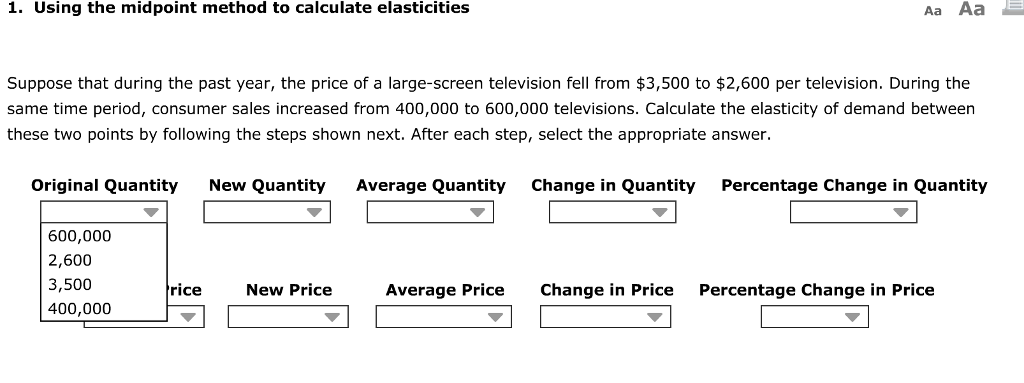Increase text size with large Aa icon

pos(971,9)
